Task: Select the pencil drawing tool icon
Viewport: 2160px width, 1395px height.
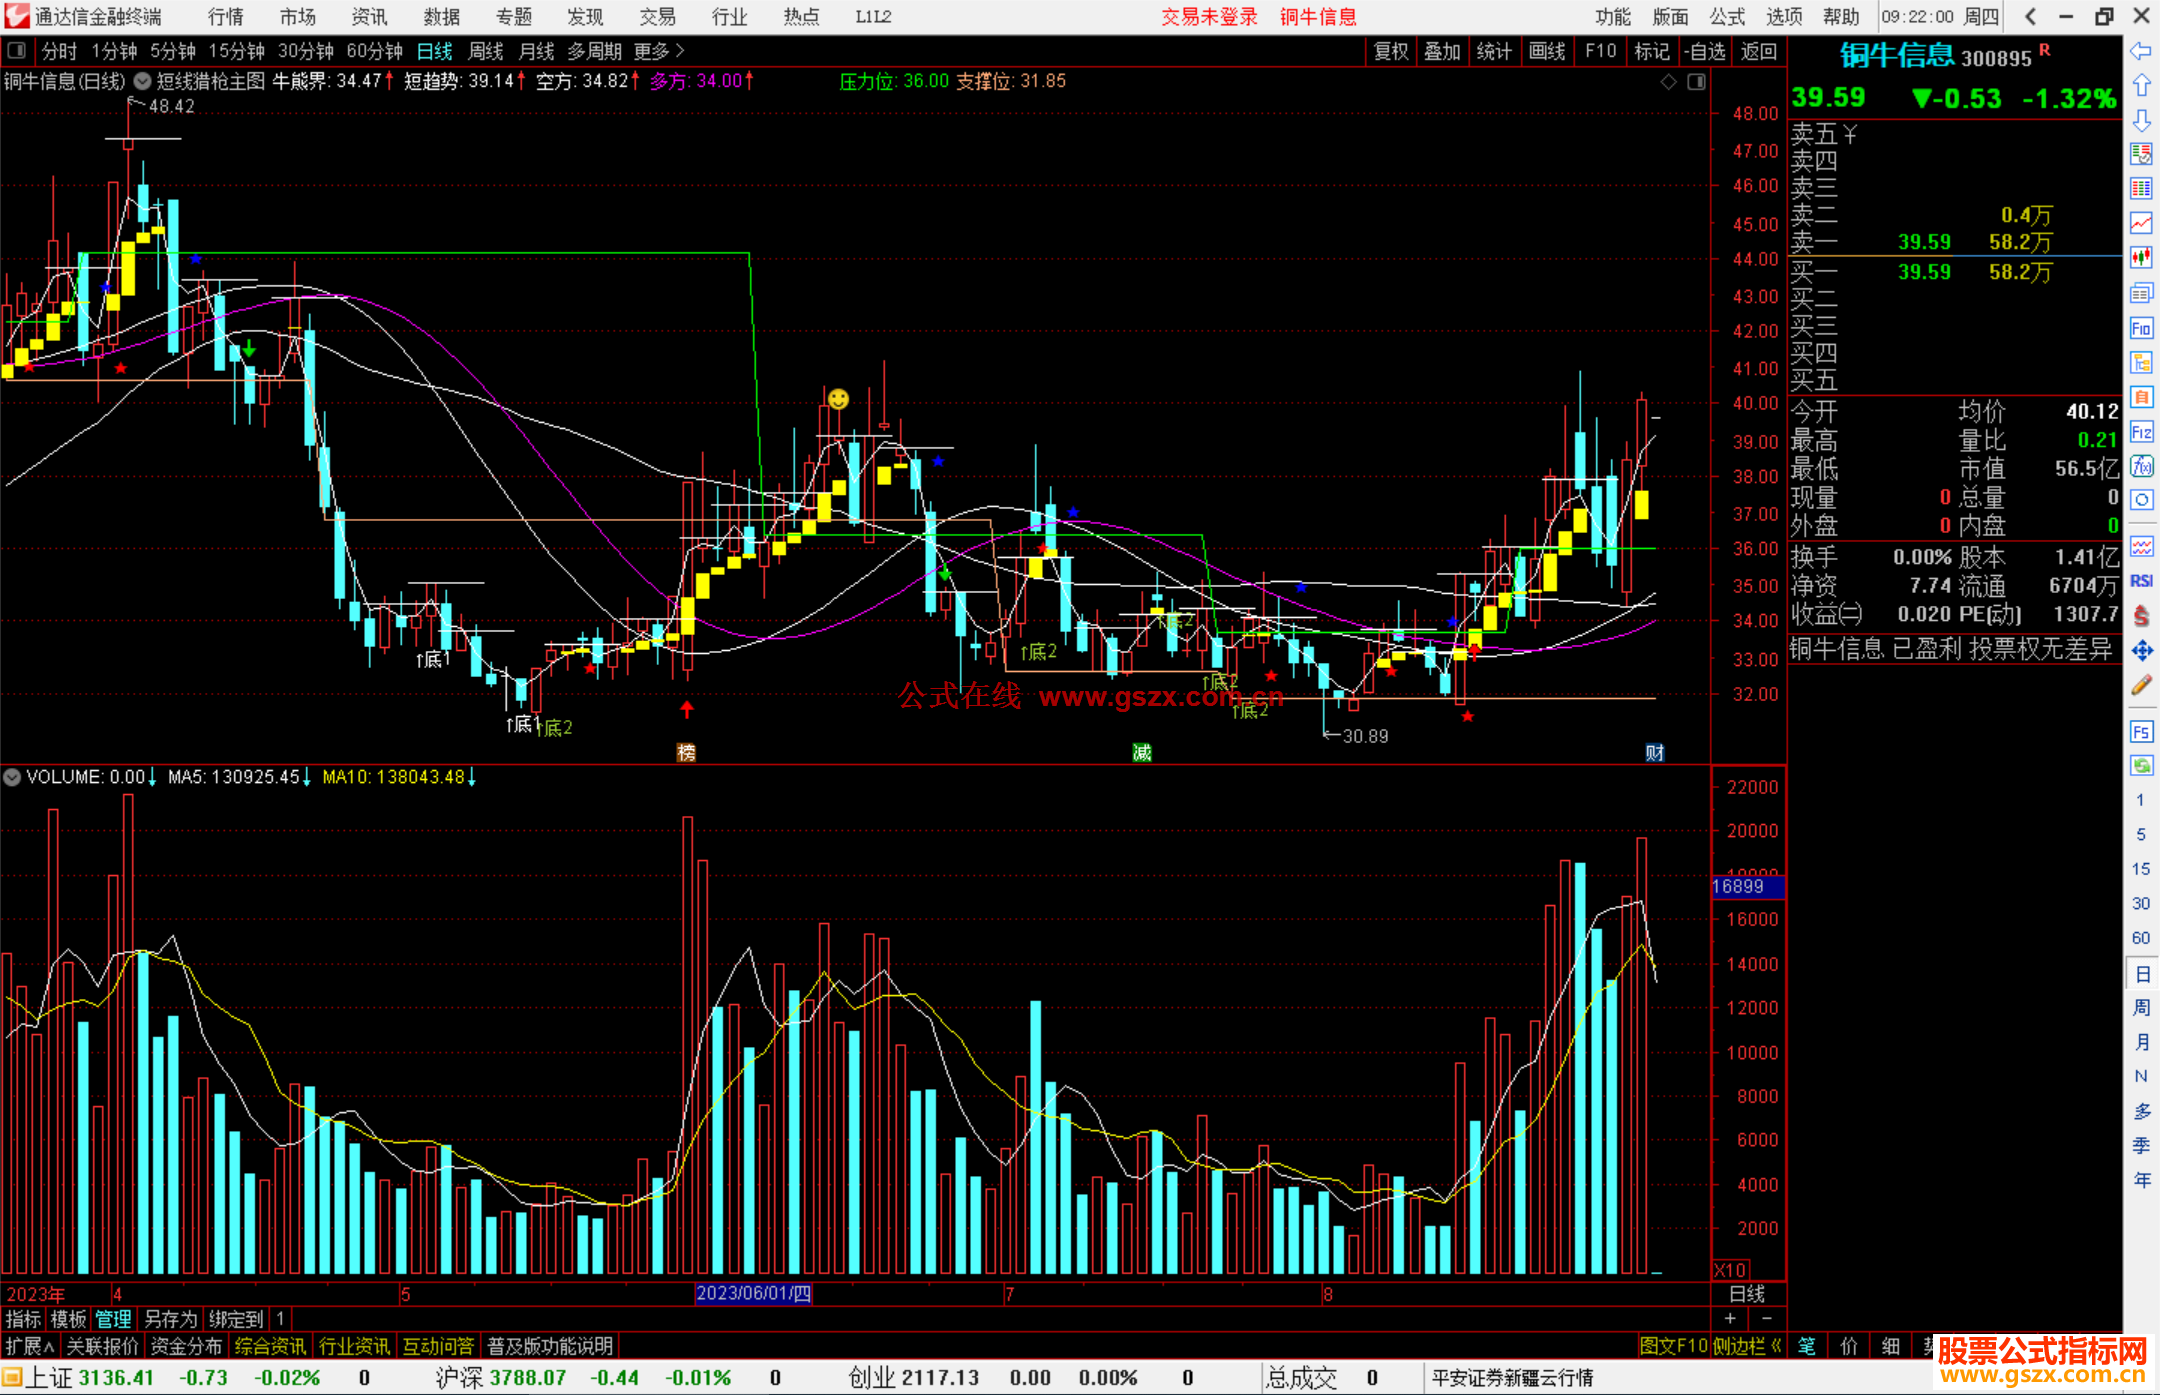Action: point(2141,686)
